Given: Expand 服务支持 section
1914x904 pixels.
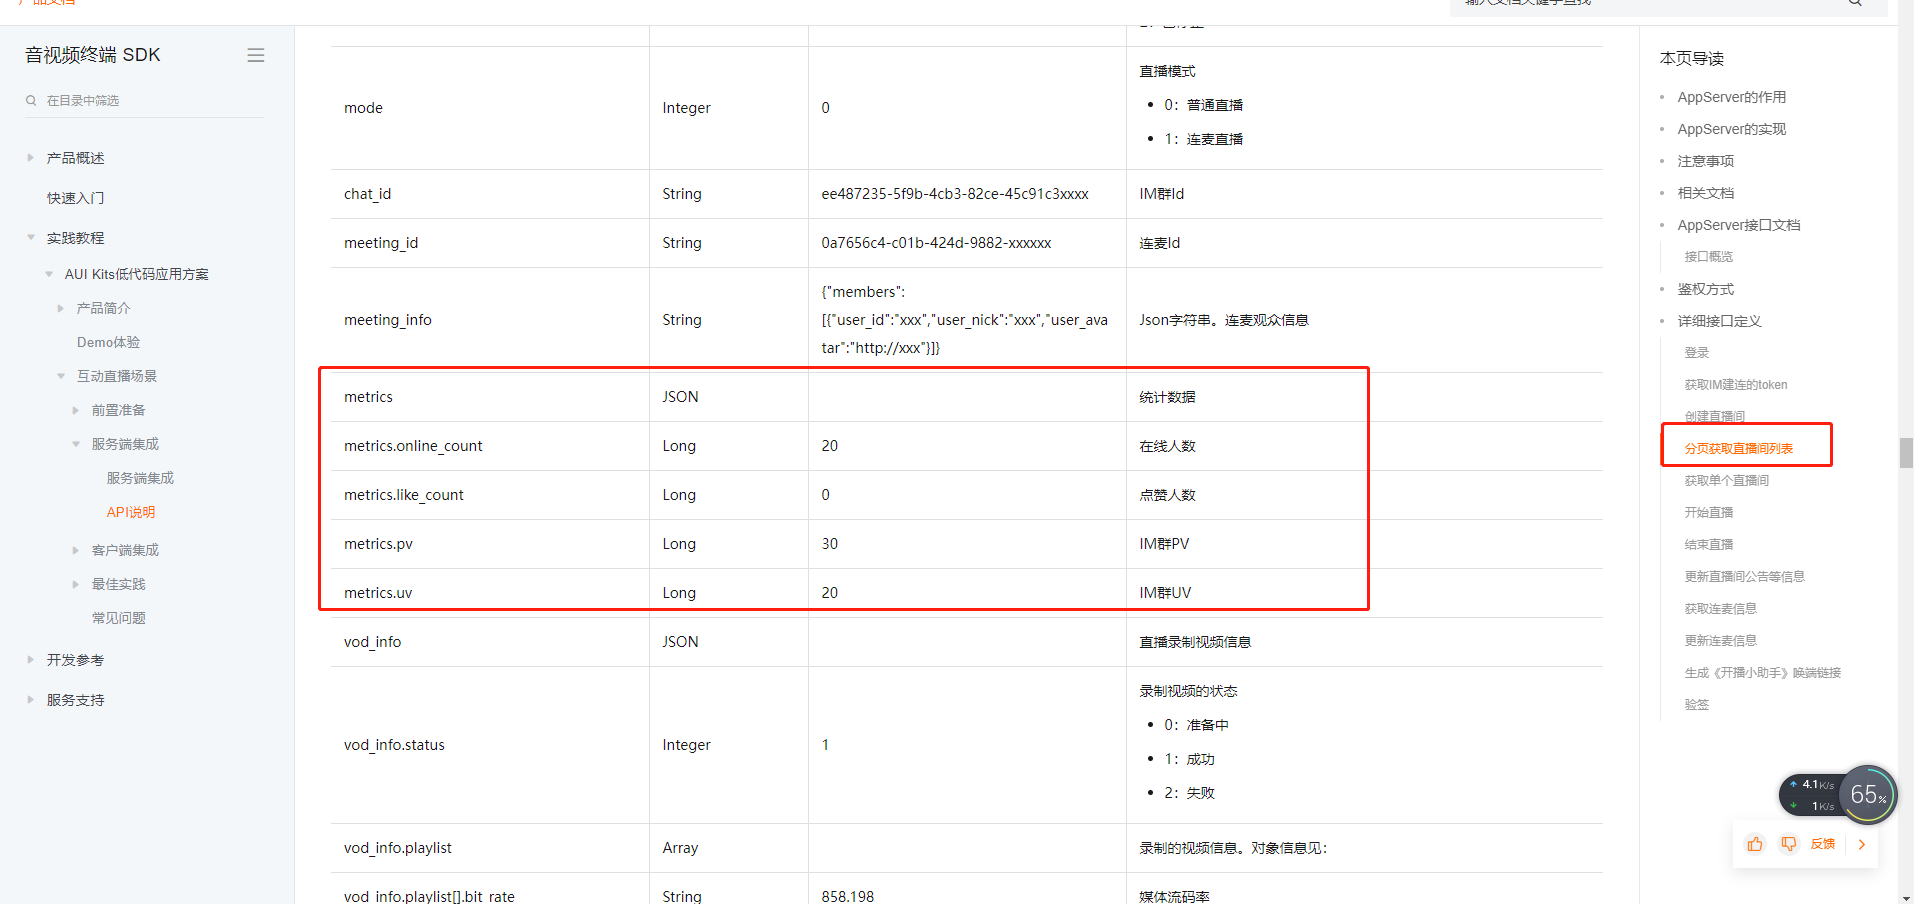Looking at the screenshot, I should tap(31, 700).
